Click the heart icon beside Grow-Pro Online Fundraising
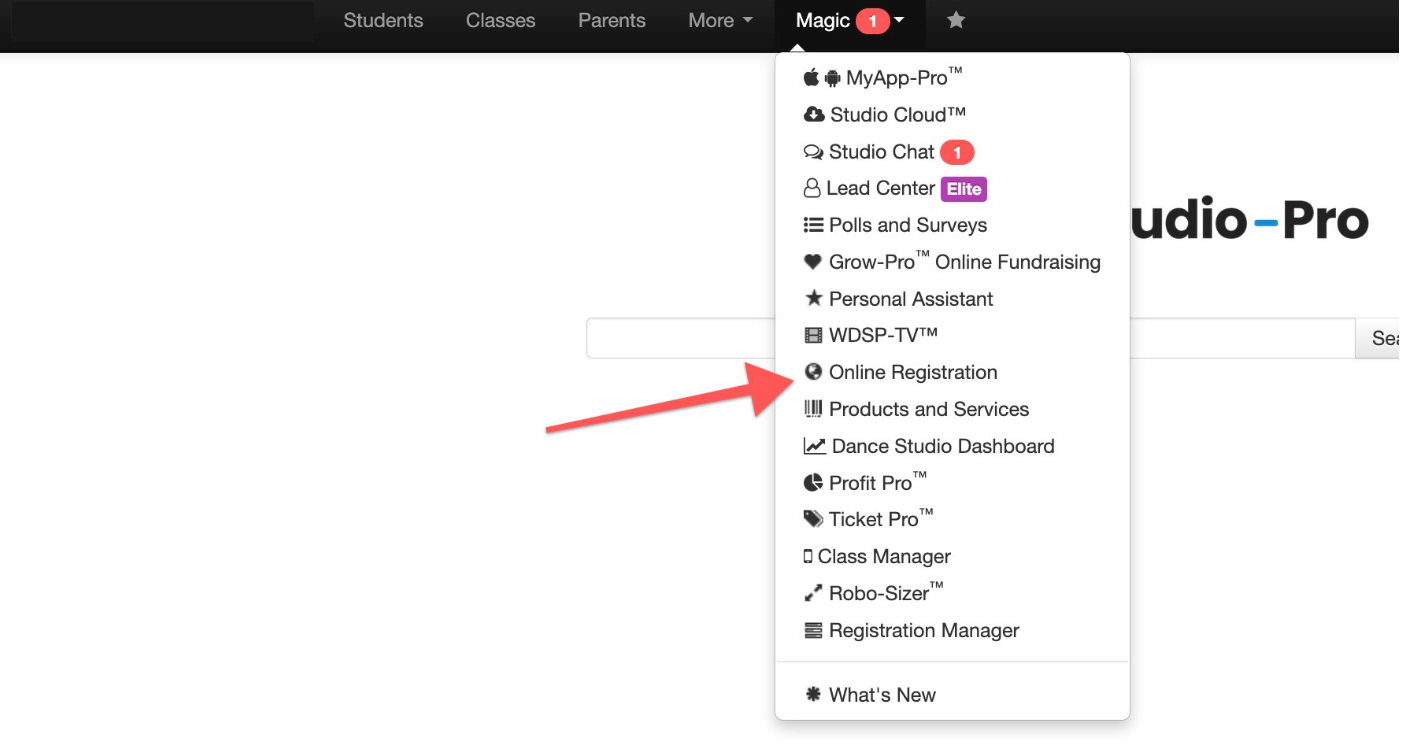Screen dimensions: 1404x746 click(x=813, y=262)
